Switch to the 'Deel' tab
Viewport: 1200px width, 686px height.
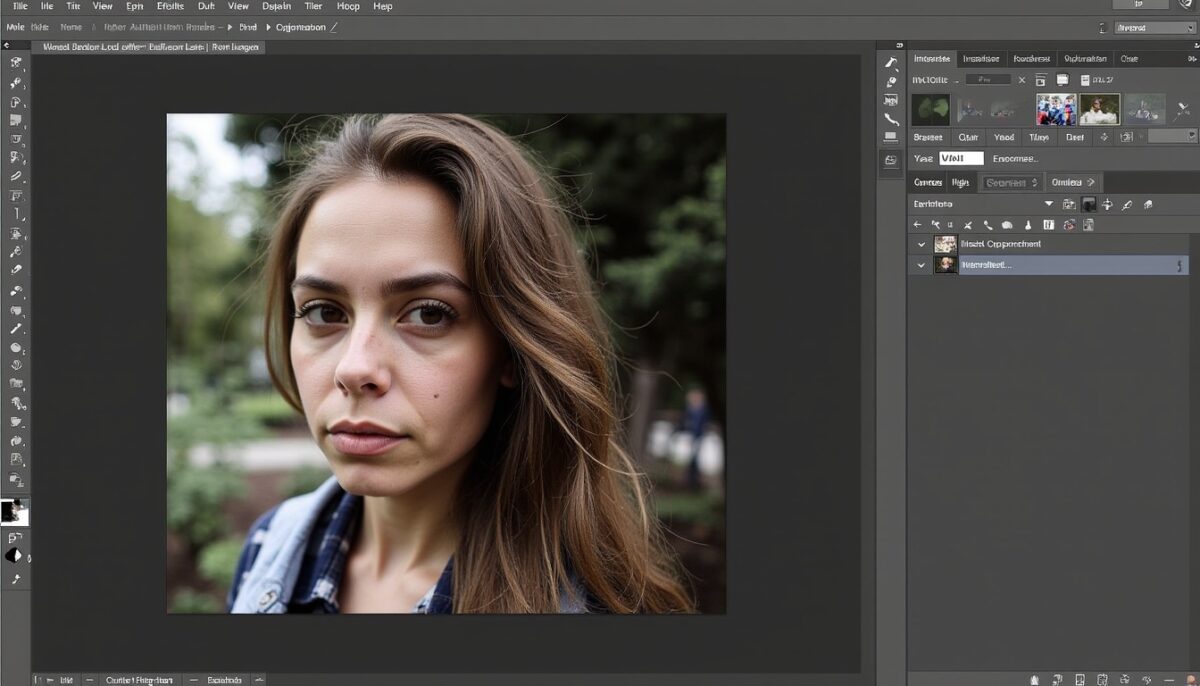point(1074,137)
